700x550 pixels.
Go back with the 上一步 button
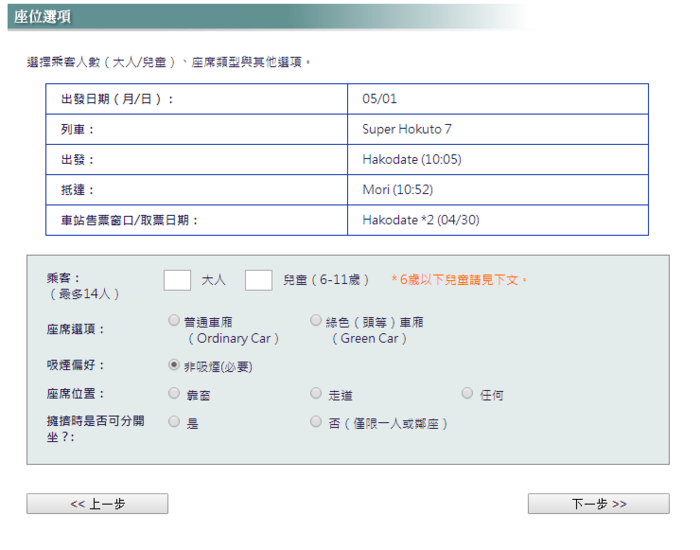tap(97, 504)
